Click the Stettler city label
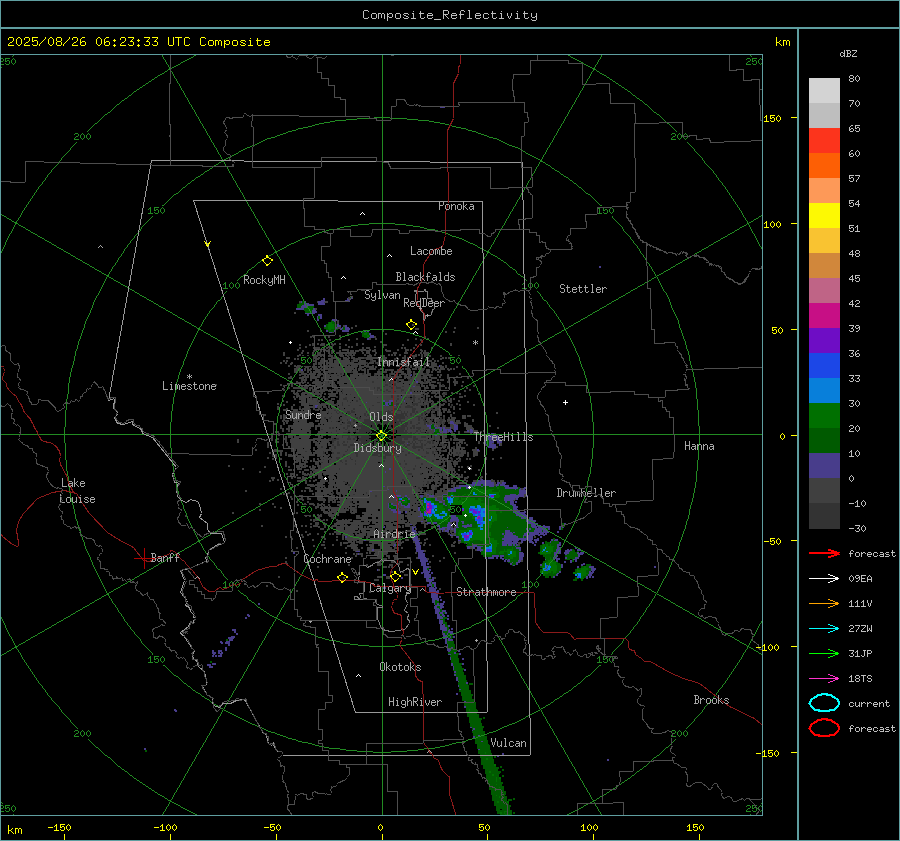 (583, 289)
